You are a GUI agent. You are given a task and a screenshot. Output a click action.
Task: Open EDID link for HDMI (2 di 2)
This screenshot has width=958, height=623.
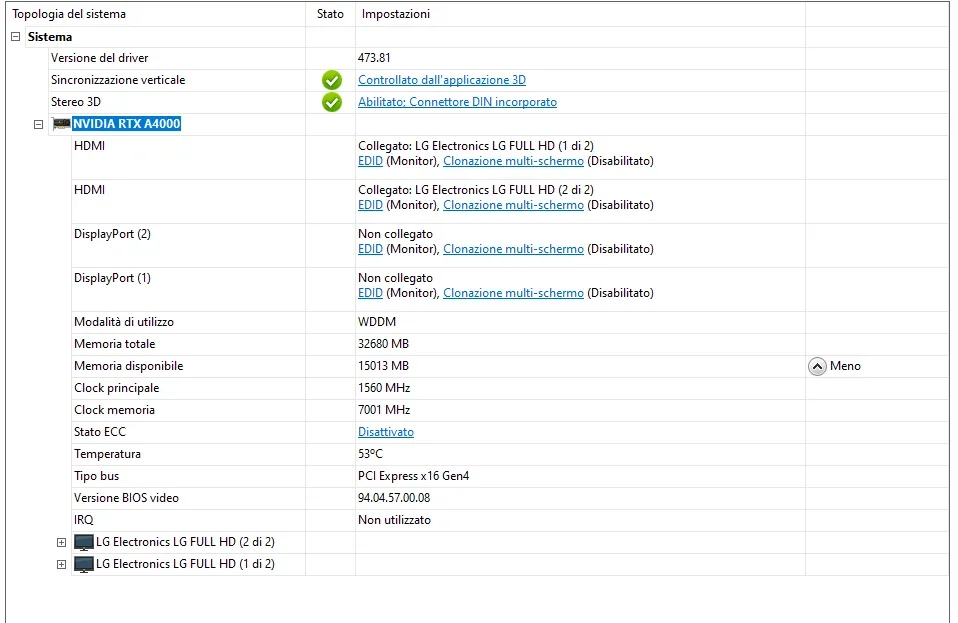(x=370, y=205)
